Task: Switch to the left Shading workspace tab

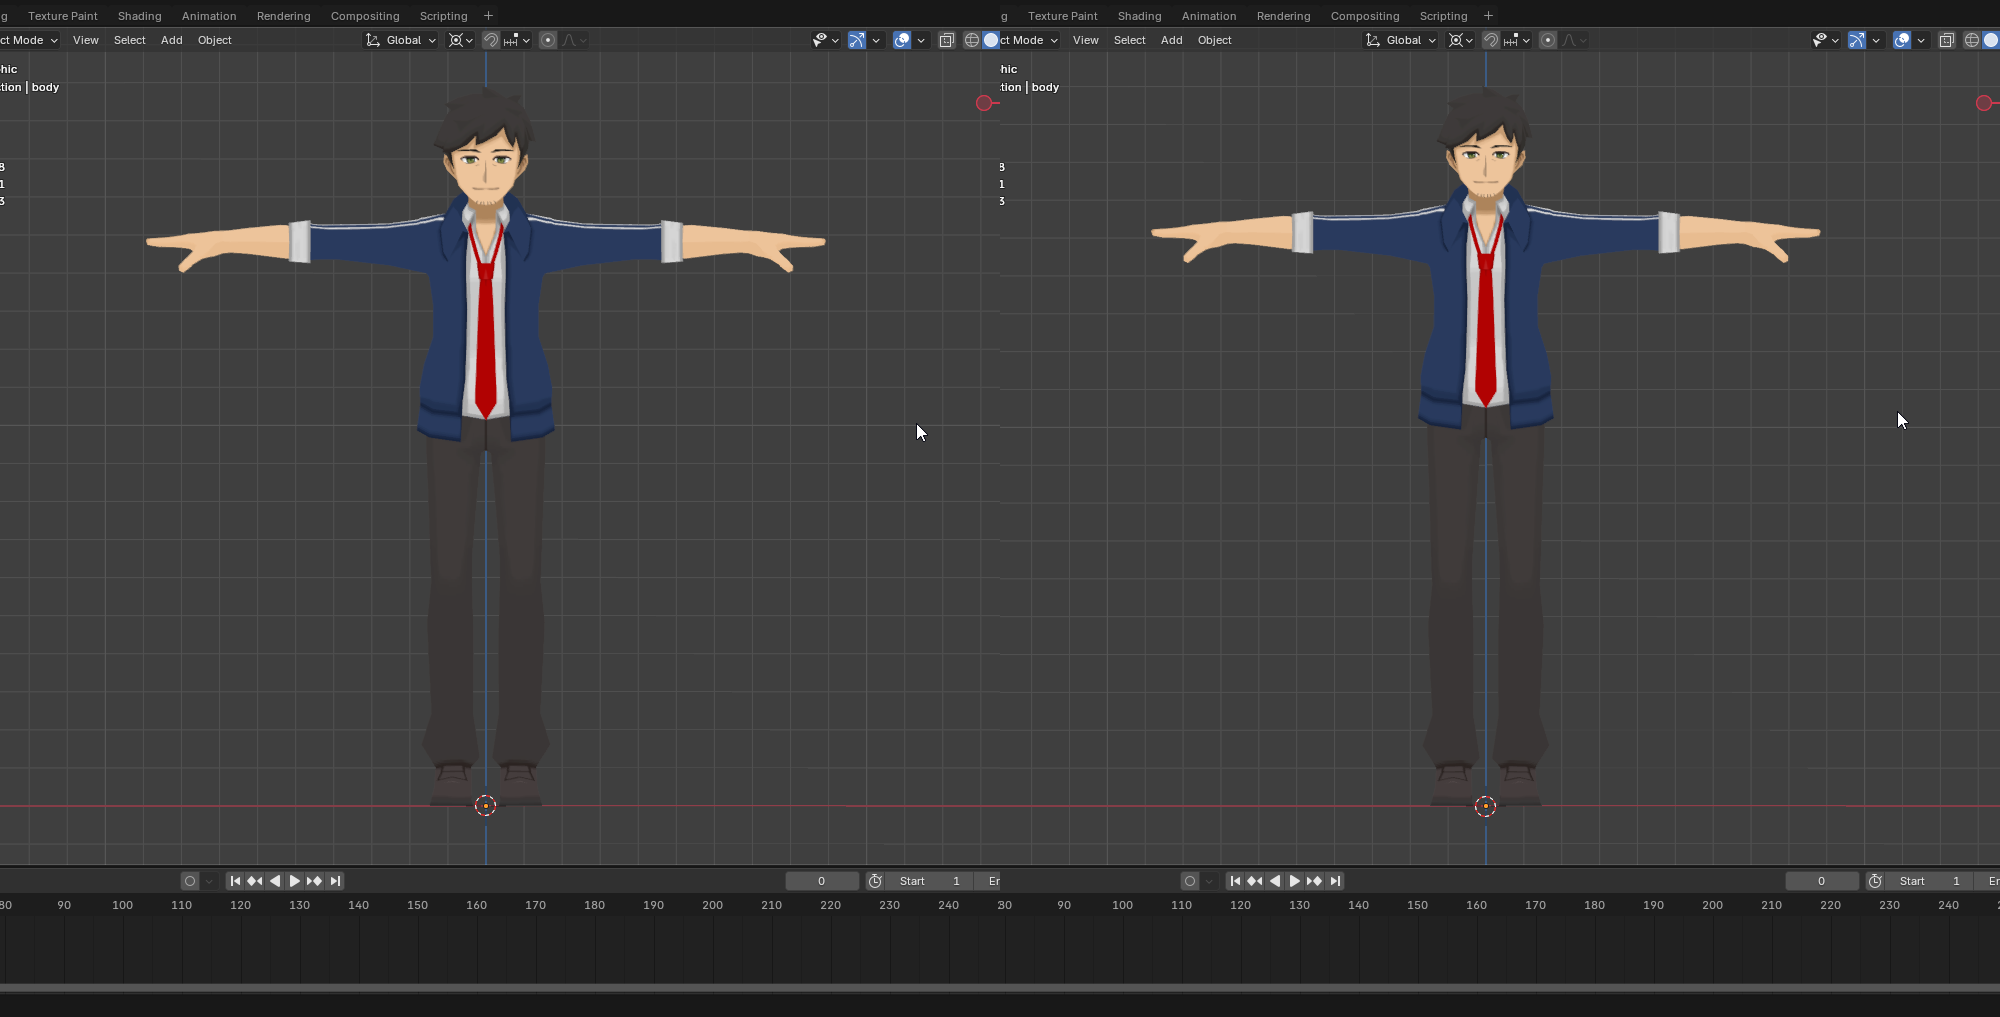Action: [139, 16]
